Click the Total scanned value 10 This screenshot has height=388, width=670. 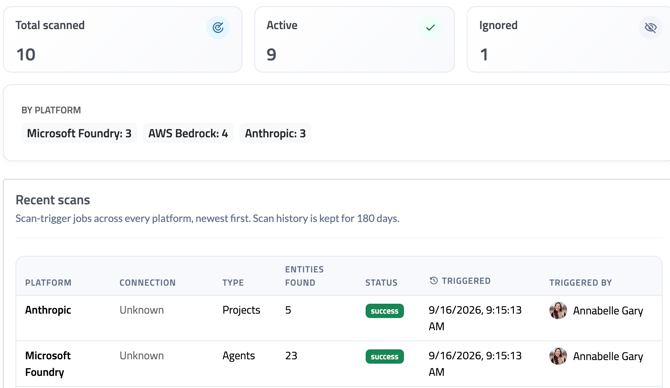click(26, 55)
